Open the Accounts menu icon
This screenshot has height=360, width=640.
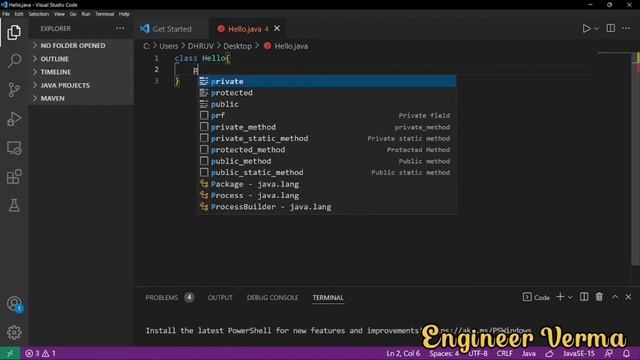(x=14, y=304)
